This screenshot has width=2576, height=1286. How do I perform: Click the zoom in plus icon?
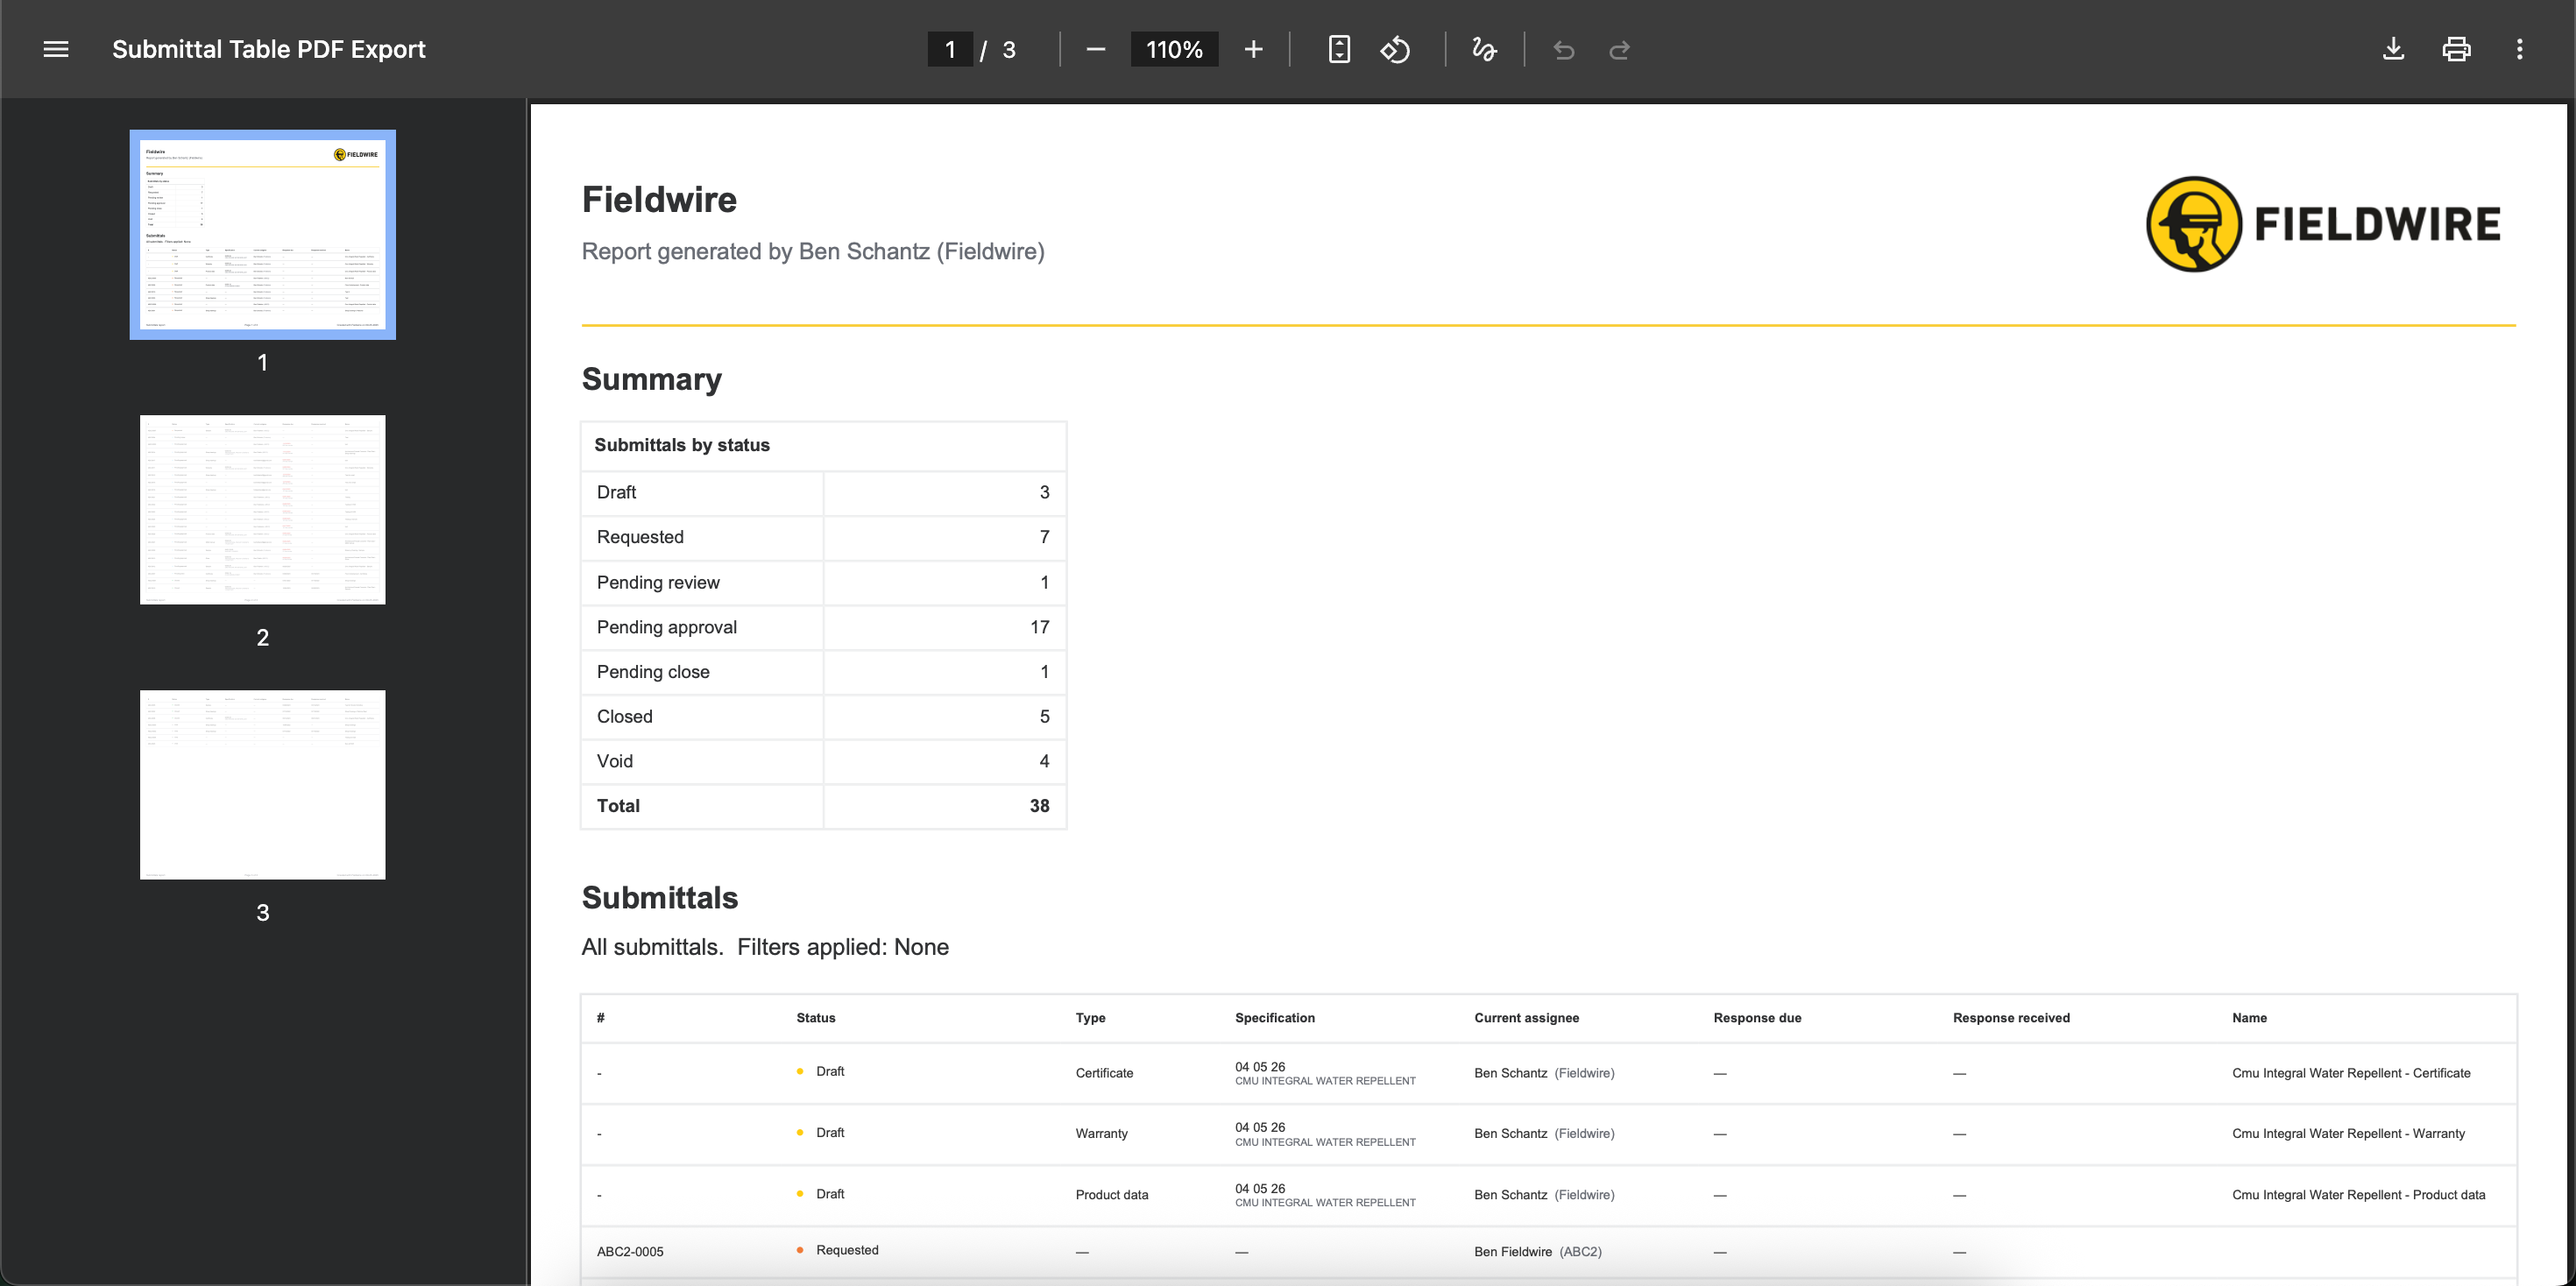point(1253,49)
